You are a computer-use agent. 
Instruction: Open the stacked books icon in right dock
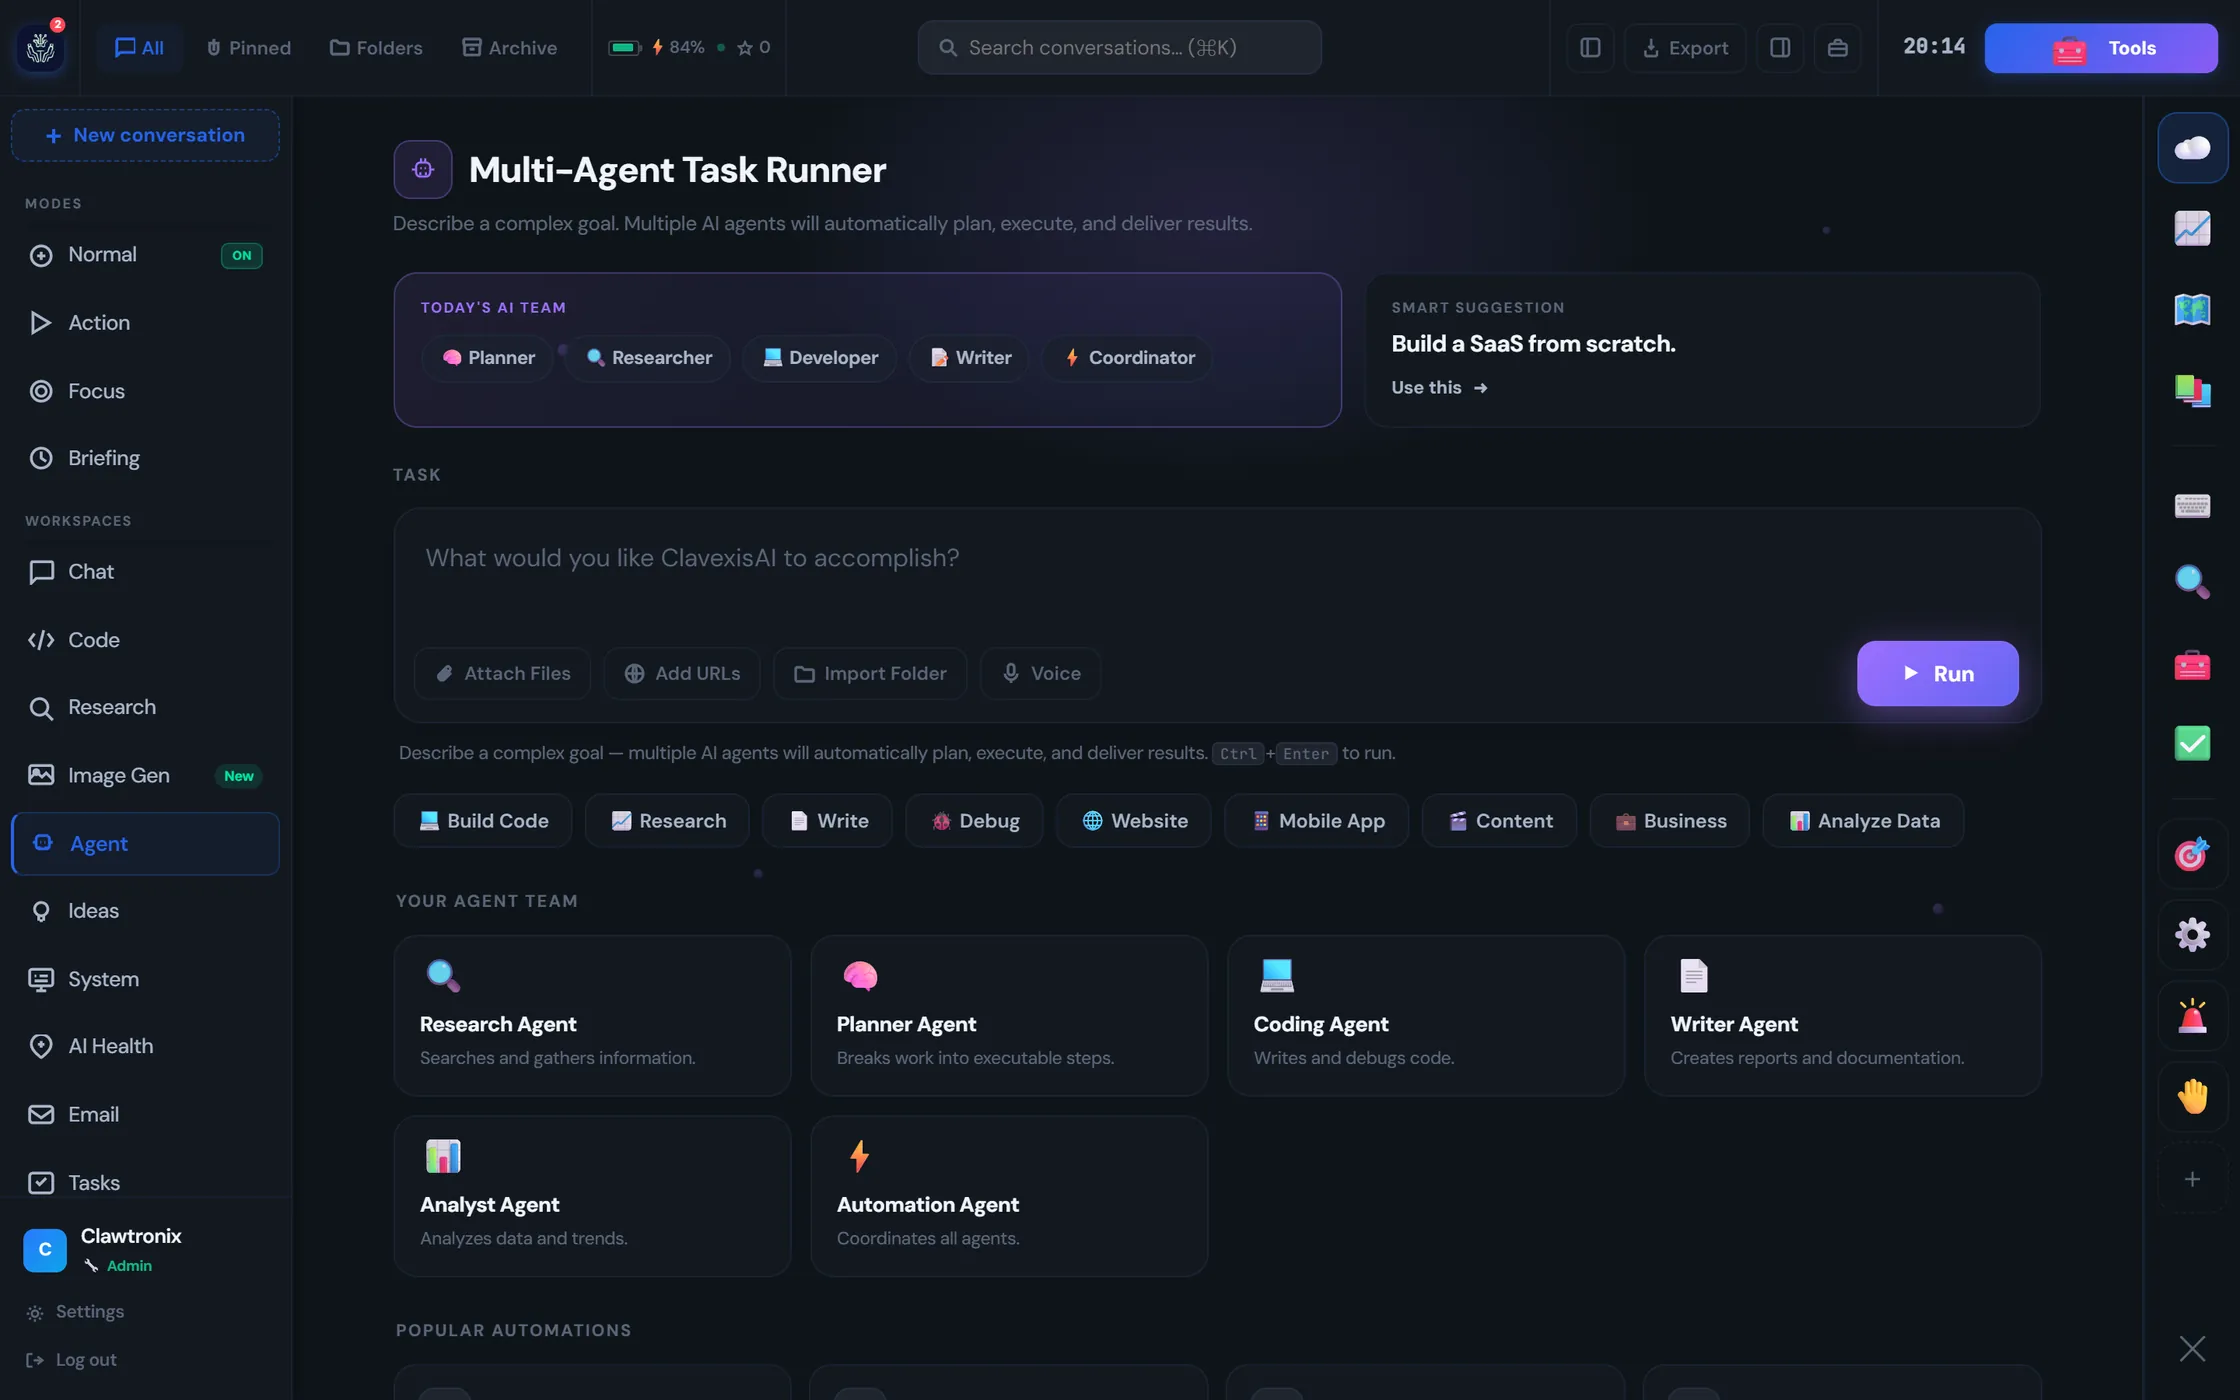(2192, 390)
